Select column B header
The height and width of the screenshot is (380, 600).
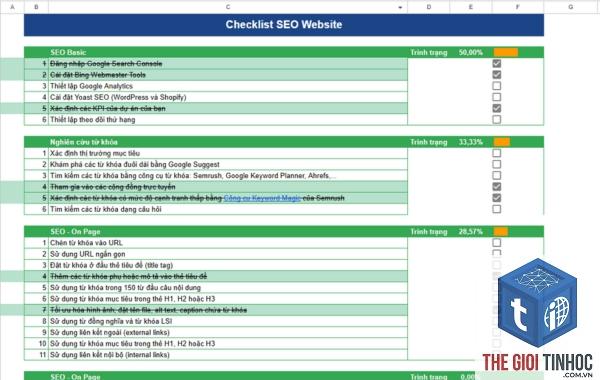[36, 7]
